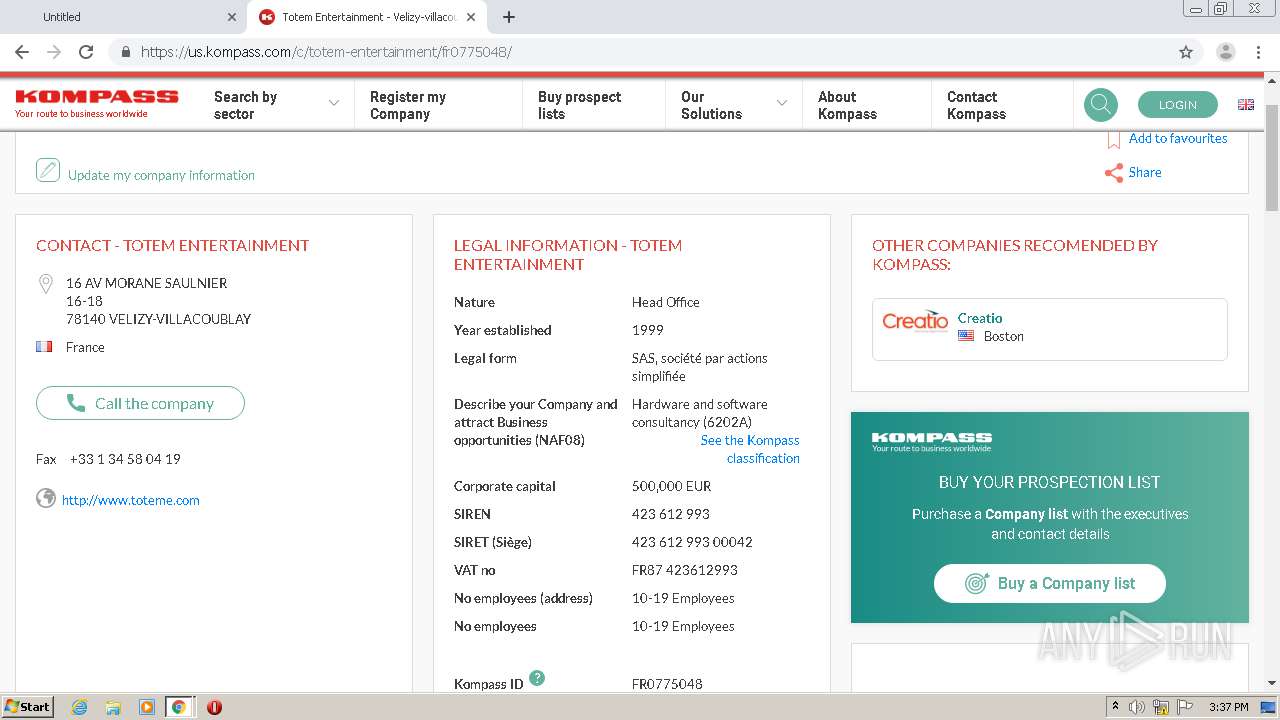Expand the Our Solutions chevron
The height and width of the screenshot is (720, 1280).
pyautogui.click(x=782, y=103)
